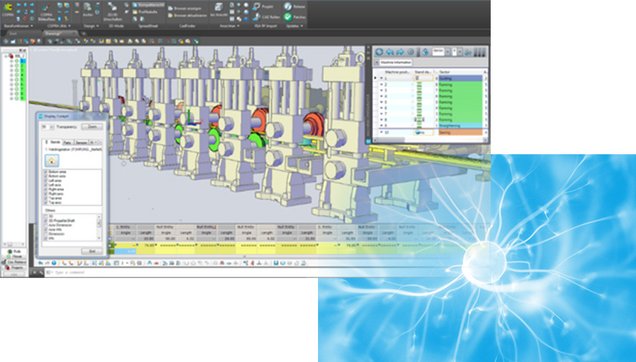The width and height of the screenshot is (636, 362).
Task: Toggle the 3D Propeller Shaft checkbox
Action: tap(45, 220)
